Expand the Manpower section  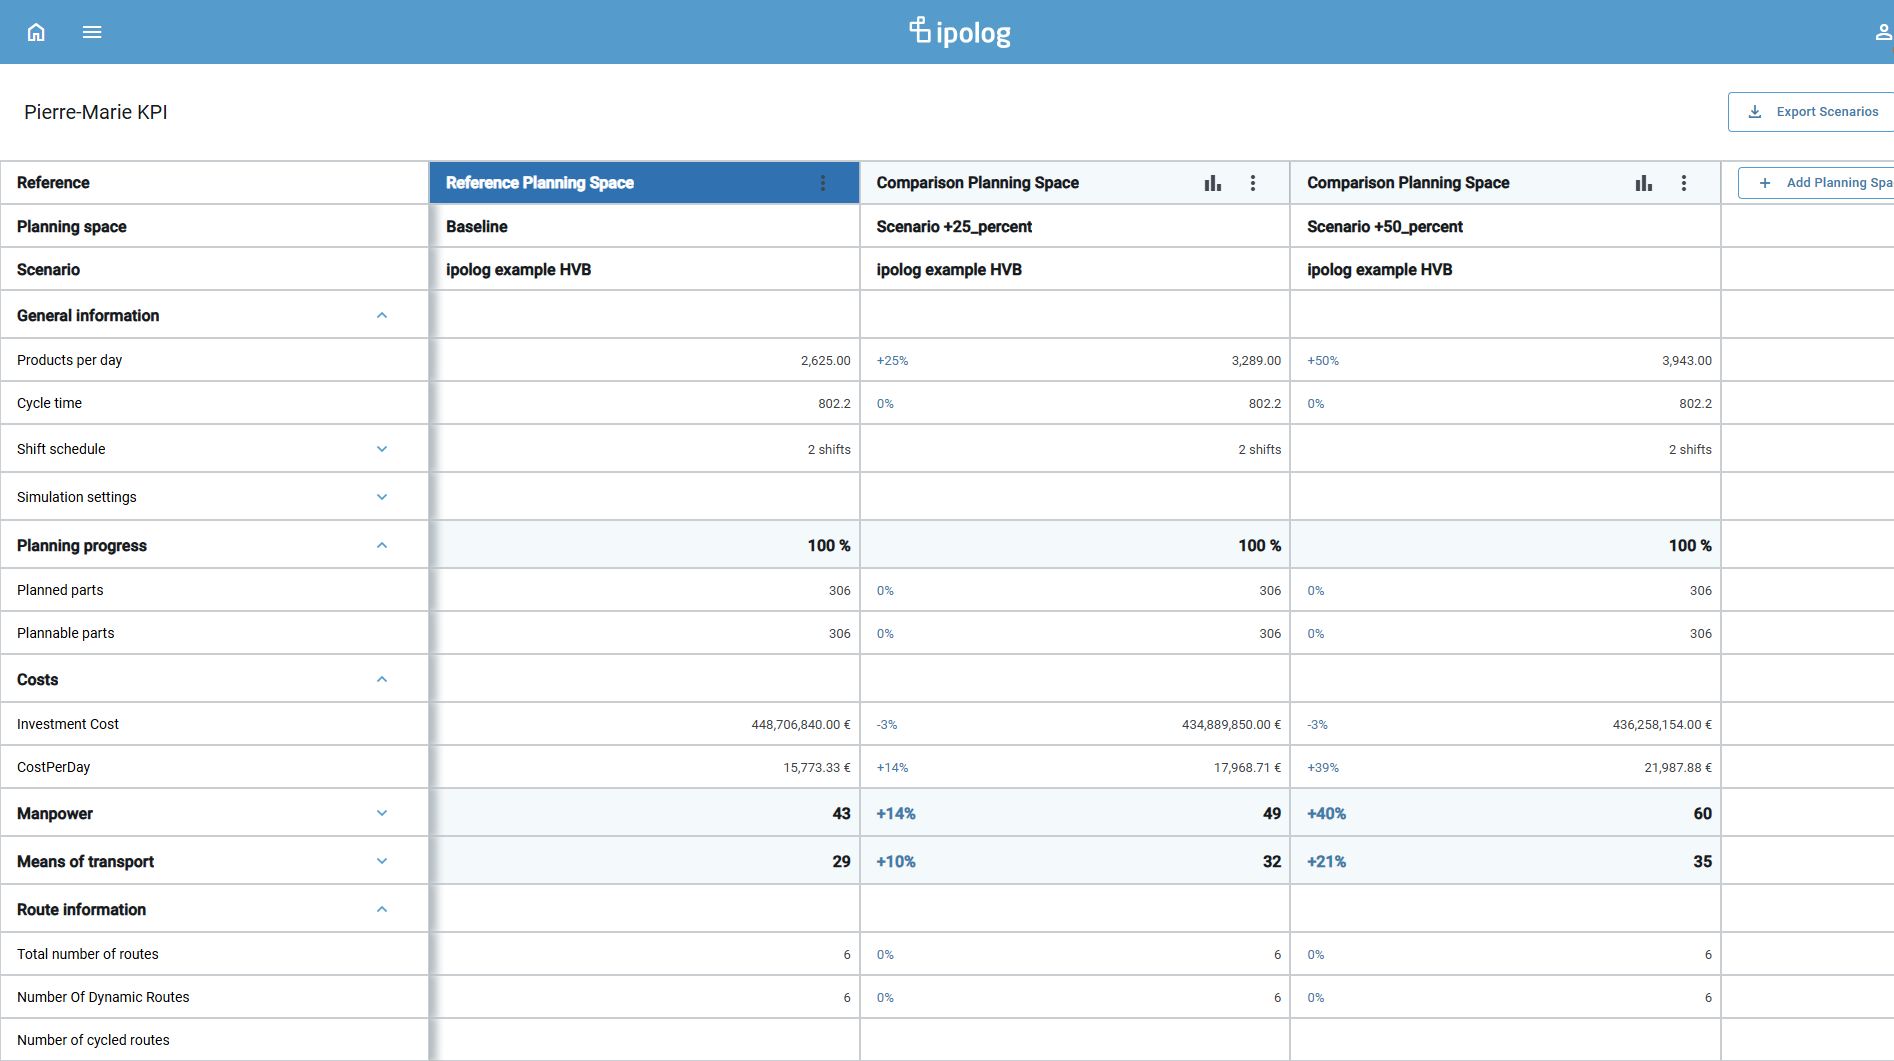pyautogui.click(x=381, y=814)
